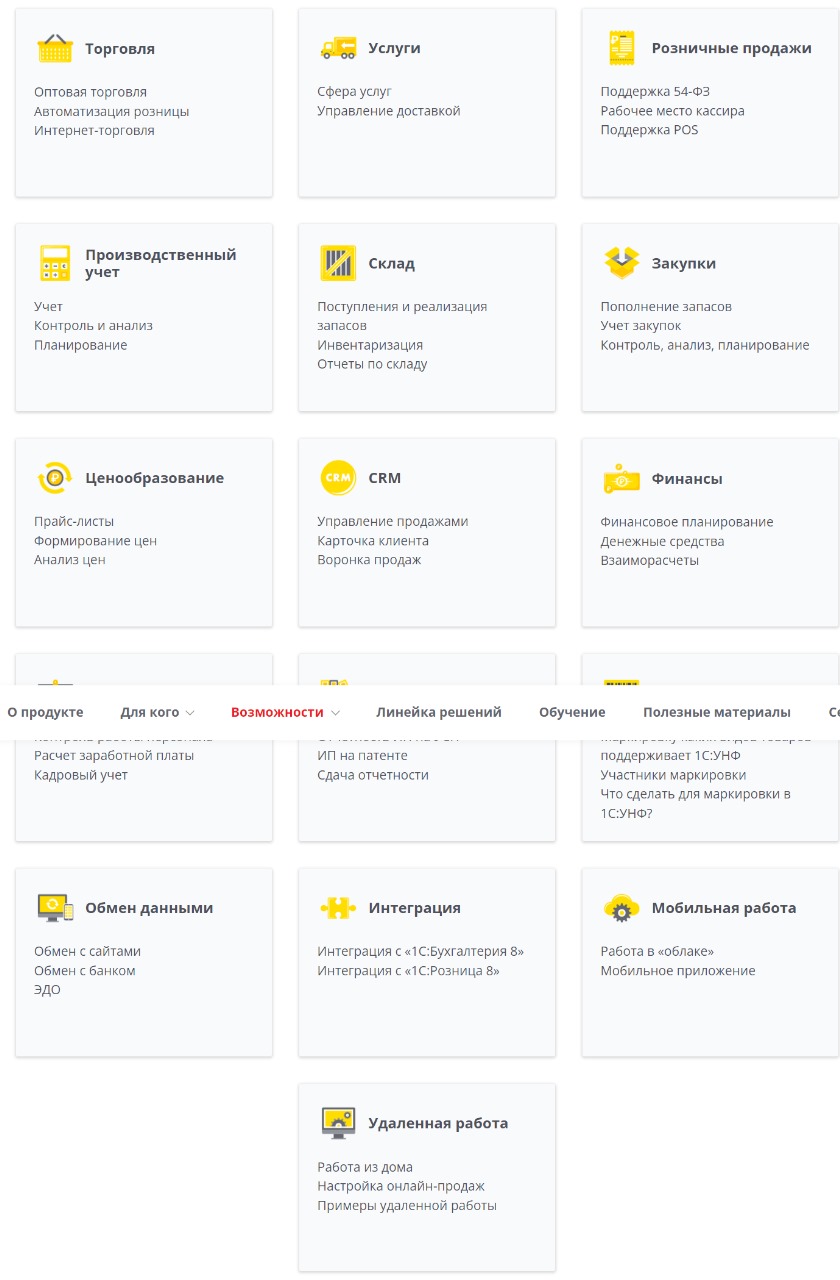840x1280 pixels.
Task: Follow the Воронка продаж link
Action: tap(369, 560)
